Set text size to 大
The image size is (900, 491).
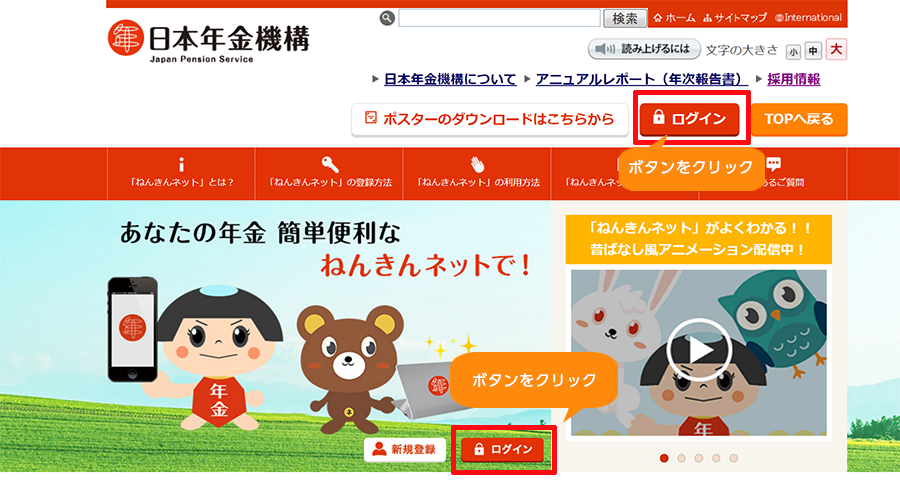point(836,50)
